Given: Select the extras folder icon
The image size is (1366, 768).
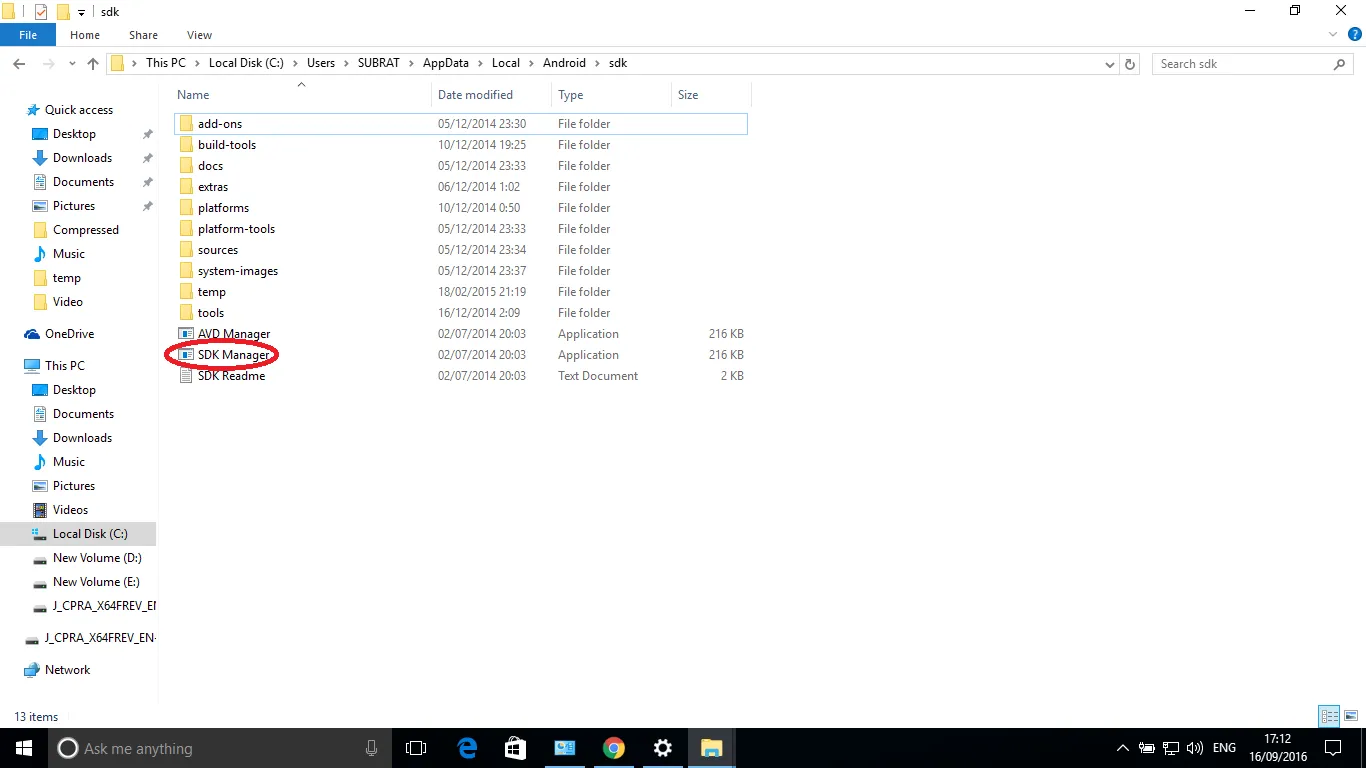Looking at the screenshot, I should point(186,187).
